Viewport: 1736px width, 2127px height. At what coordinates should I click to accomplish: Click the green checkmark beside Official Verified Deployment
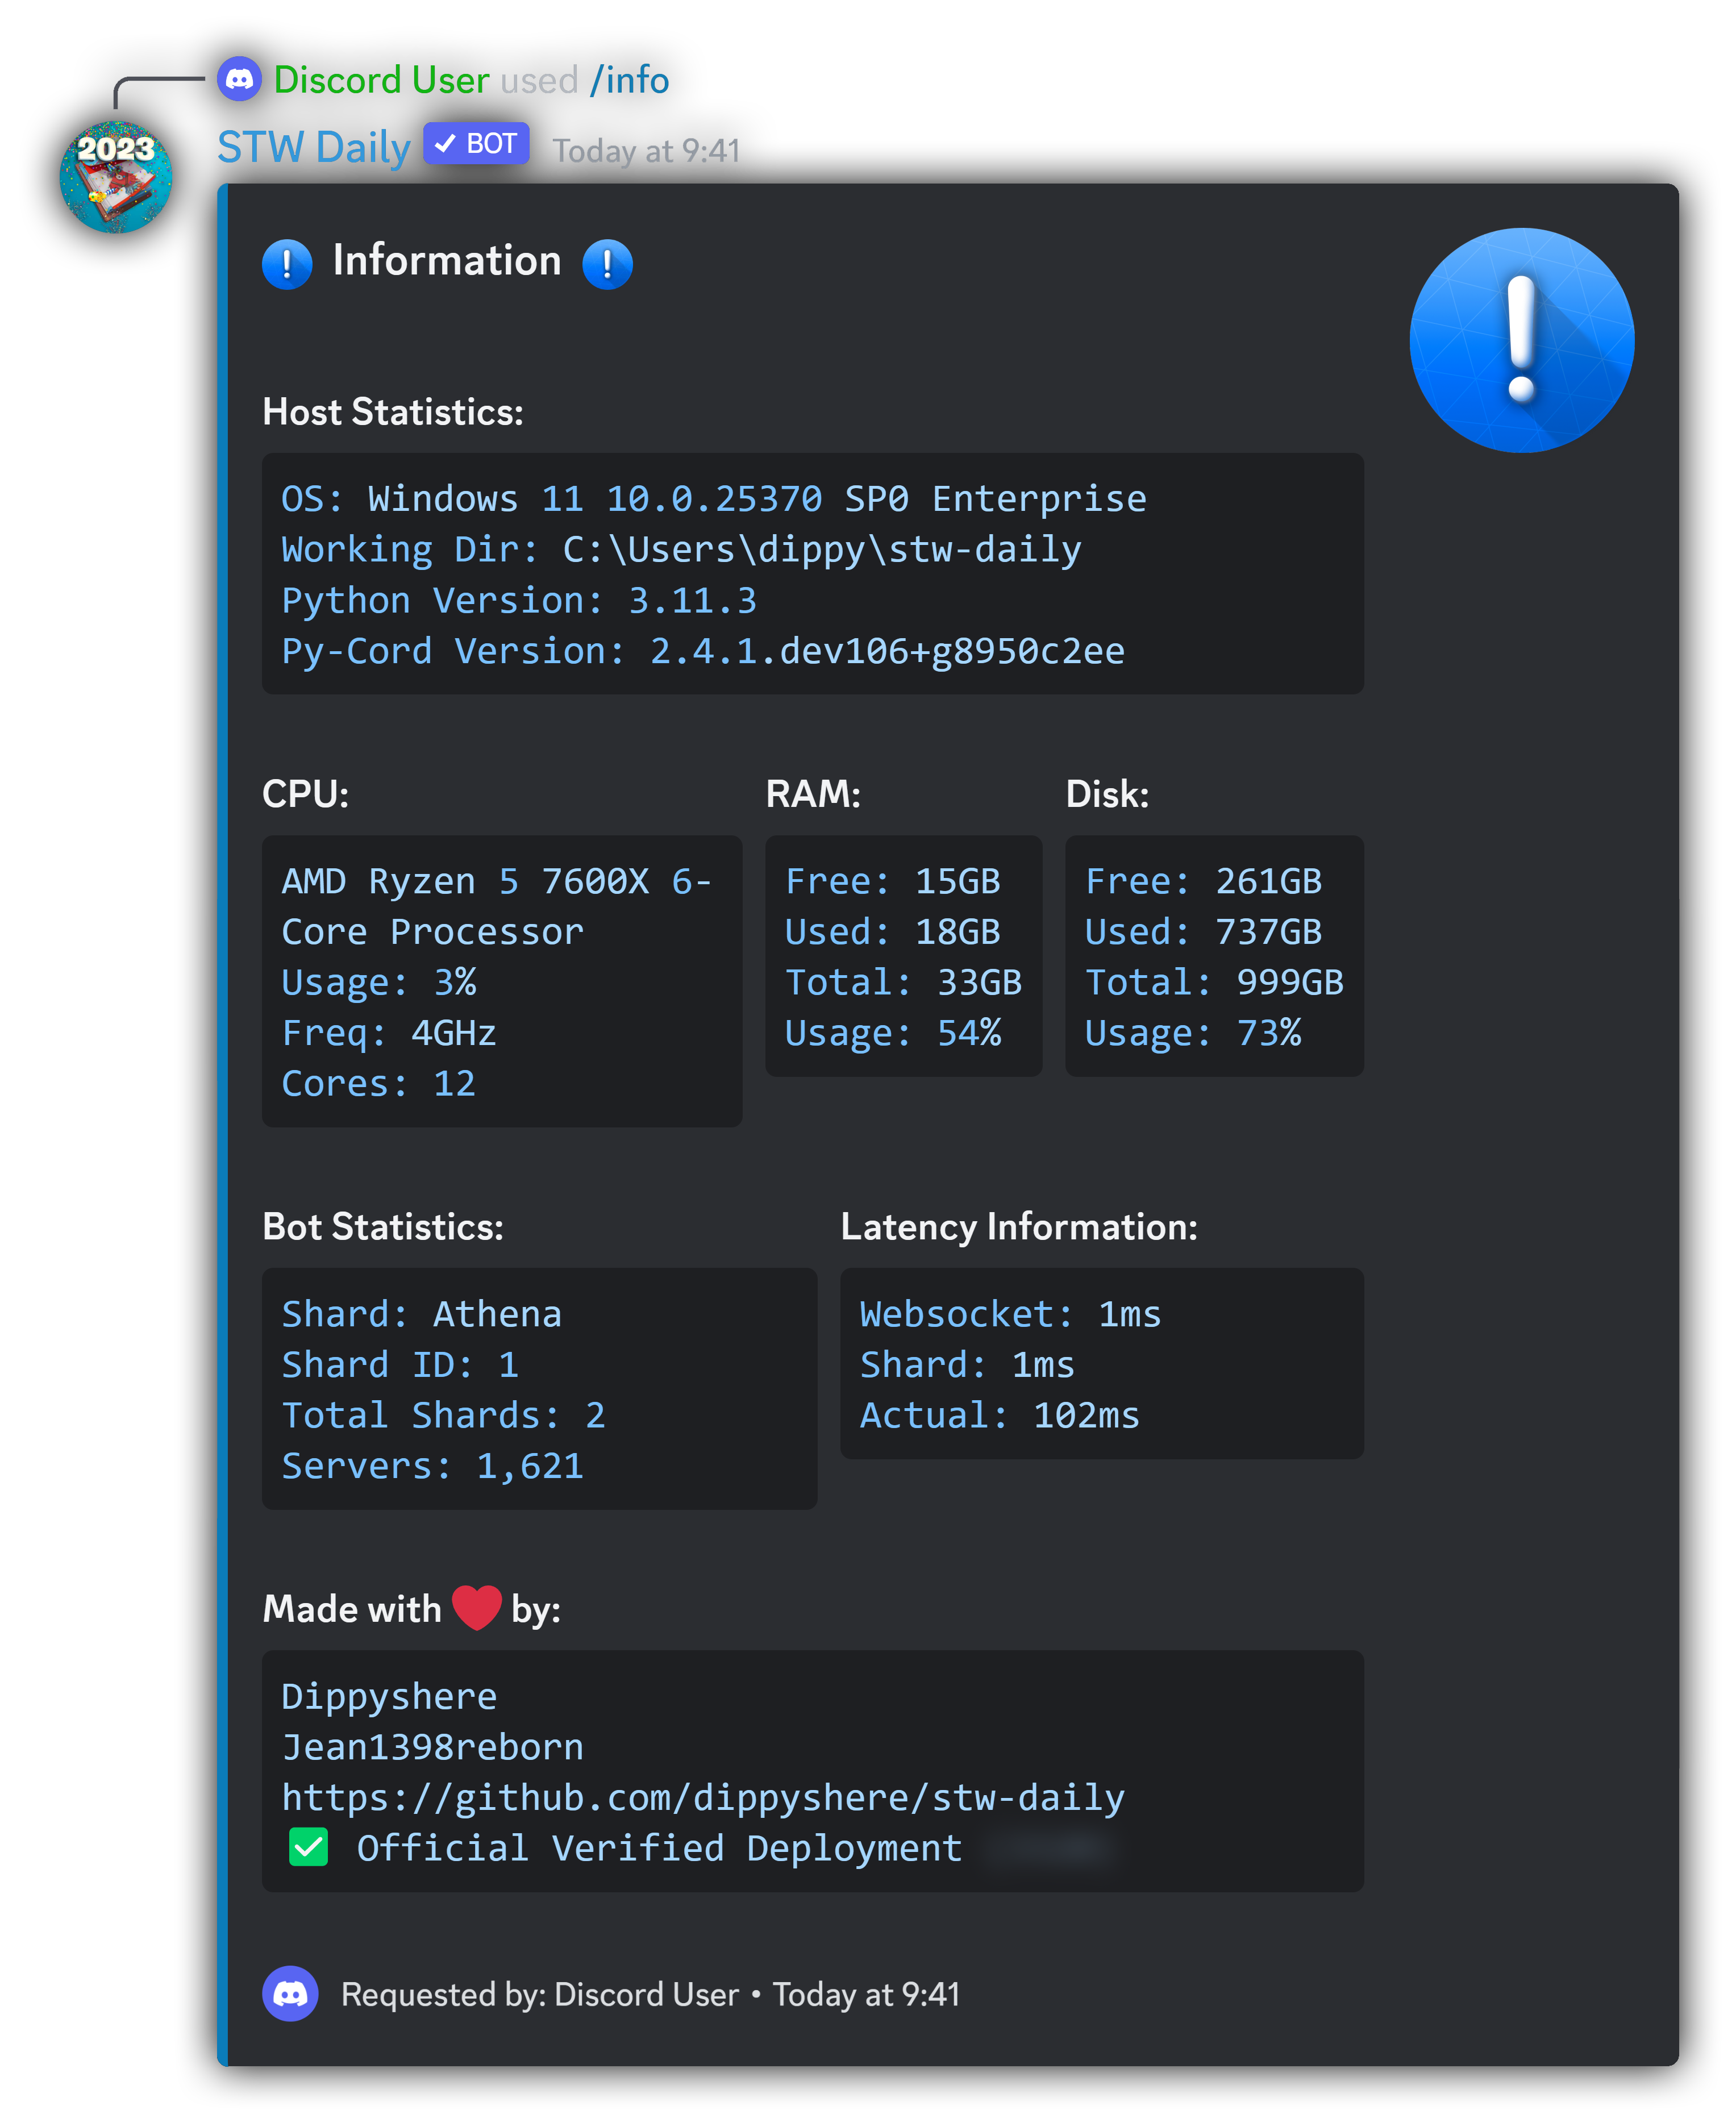click(308, 1847)
